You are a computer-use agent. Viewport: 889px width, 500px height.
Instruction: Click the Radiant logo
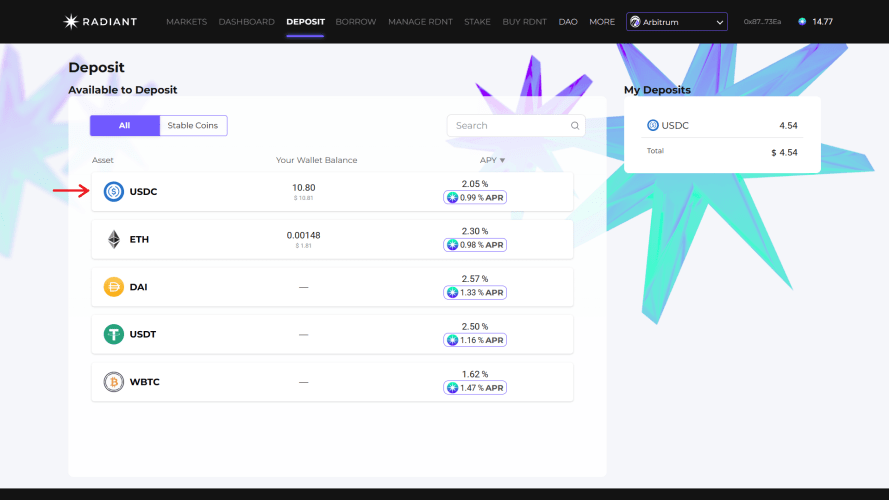(100, 22)
